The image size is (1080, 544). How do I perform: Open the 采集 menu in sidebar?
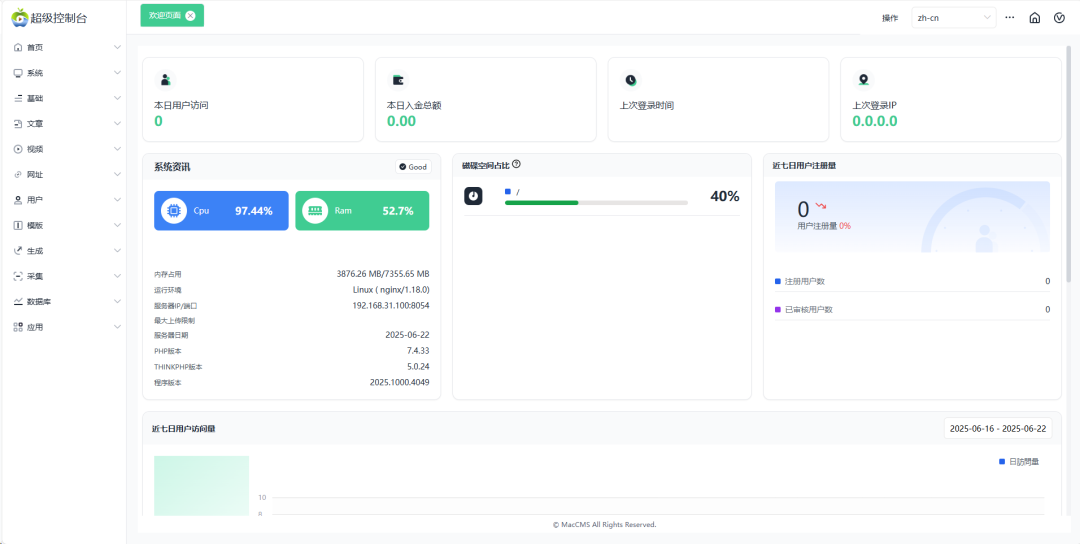pos(66,276)
